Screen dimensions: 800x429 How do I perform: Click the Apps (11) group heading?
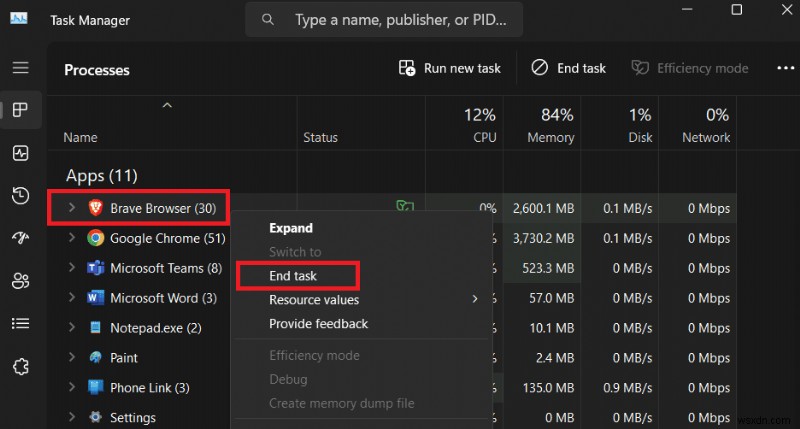(x=102, y=176)
